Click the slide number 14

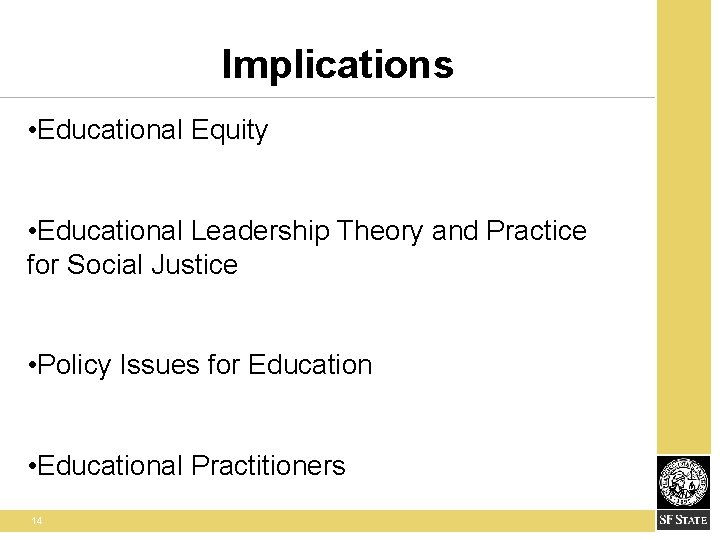pyautogui.click(x=37, y=521)
